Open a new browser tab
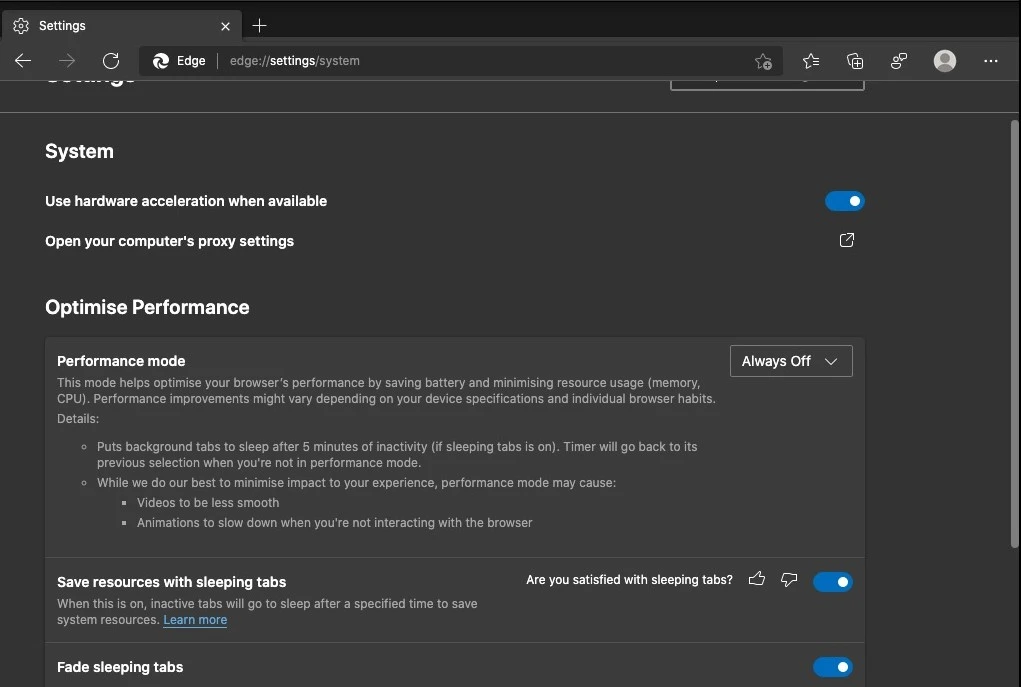Image resolution: width=1021 pixels, height=687 pixels. click(x=260, y=25)
